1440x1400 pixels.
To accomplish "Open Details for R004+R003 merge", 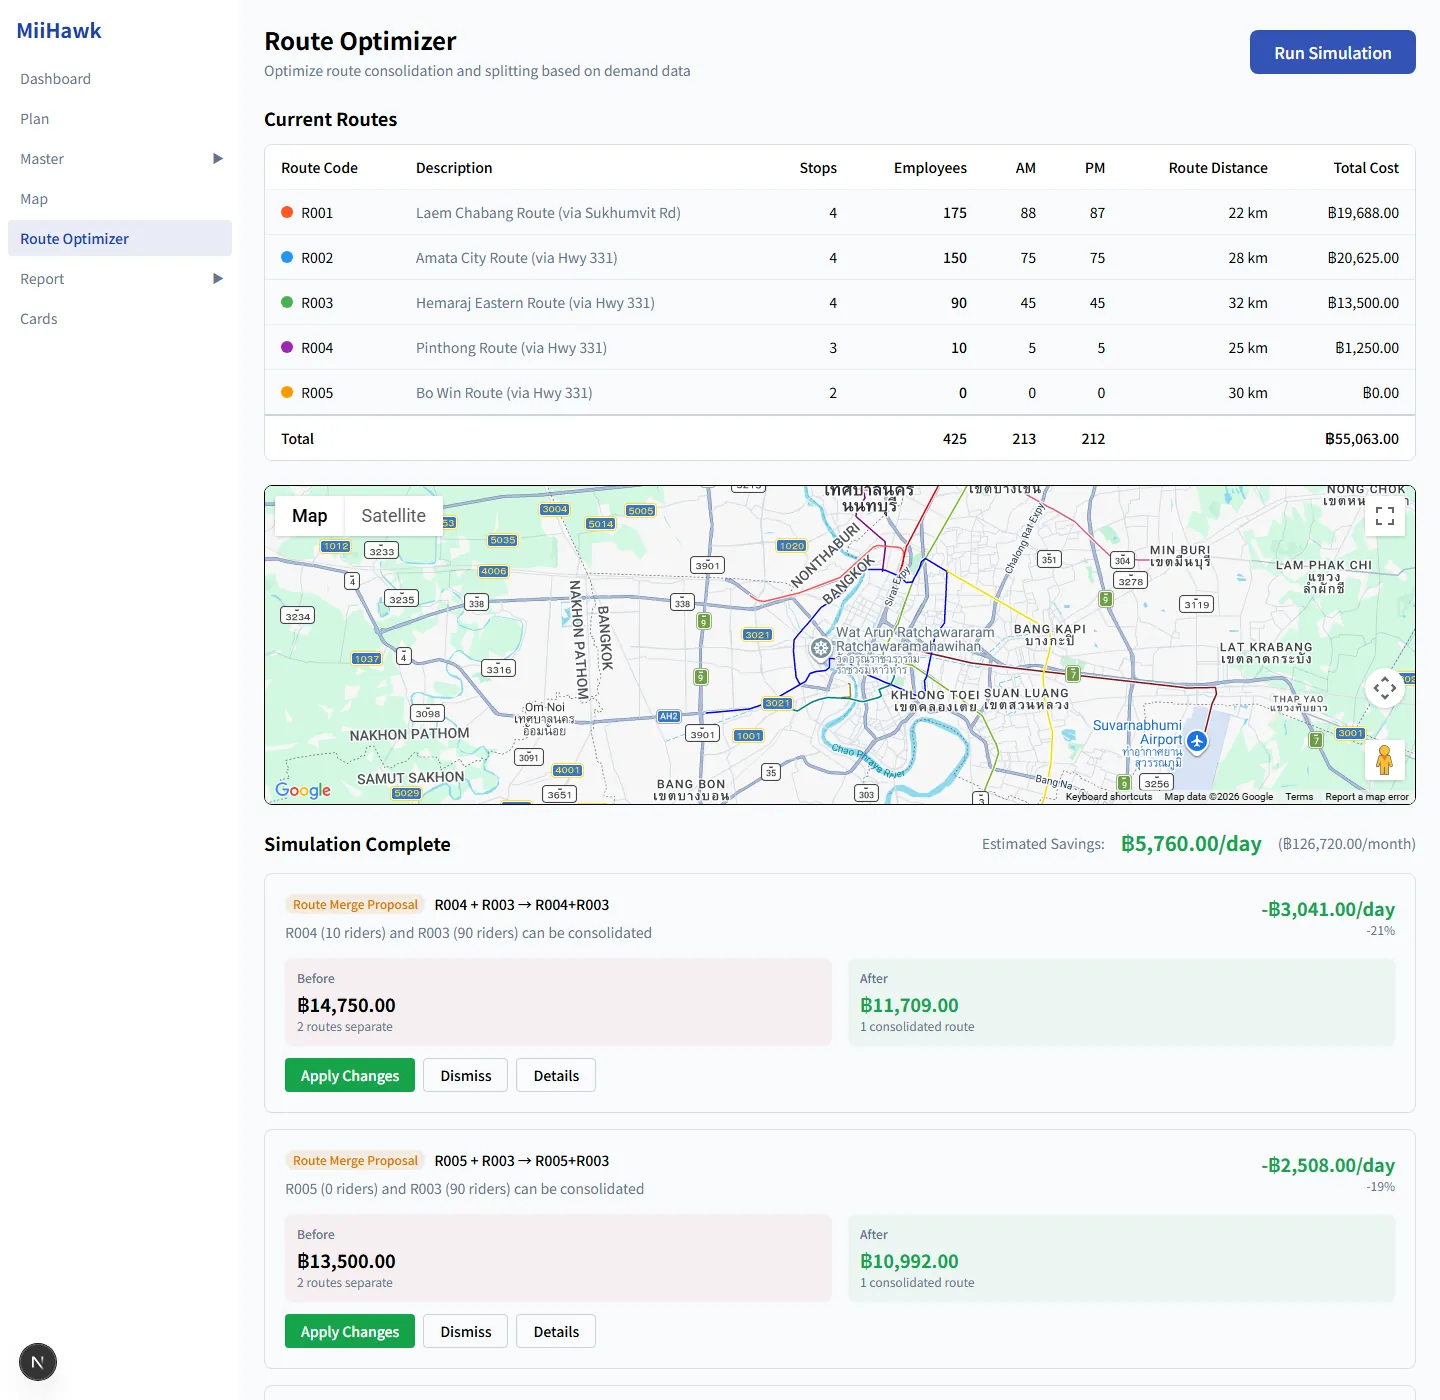I will [x=556, y=1075].
